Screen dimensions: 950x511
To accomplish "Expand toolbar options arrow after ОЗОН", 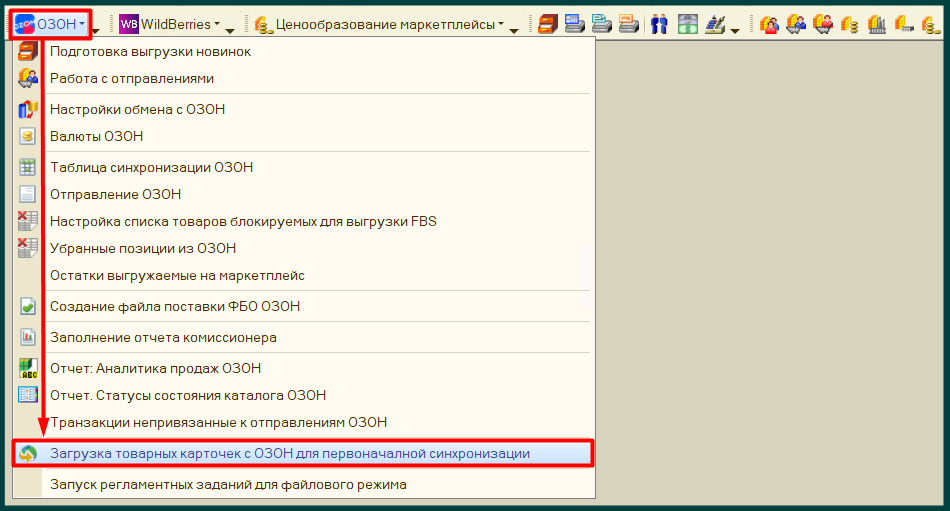I will 96,29.
